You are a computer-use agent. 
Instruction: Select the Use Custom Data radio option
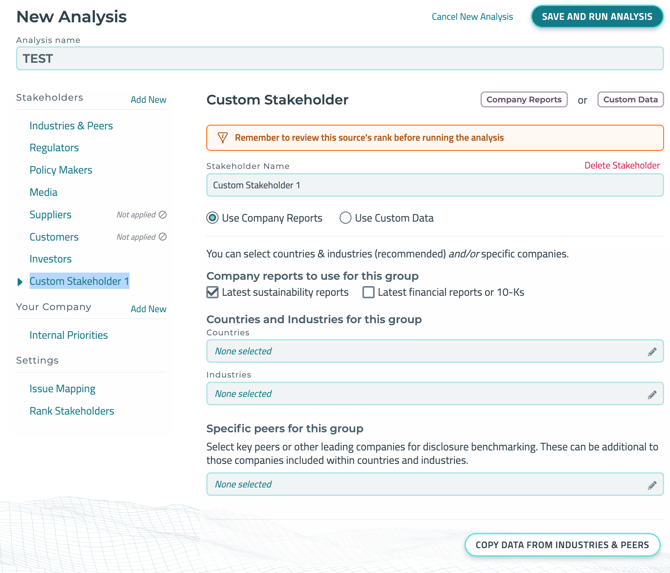345,218
